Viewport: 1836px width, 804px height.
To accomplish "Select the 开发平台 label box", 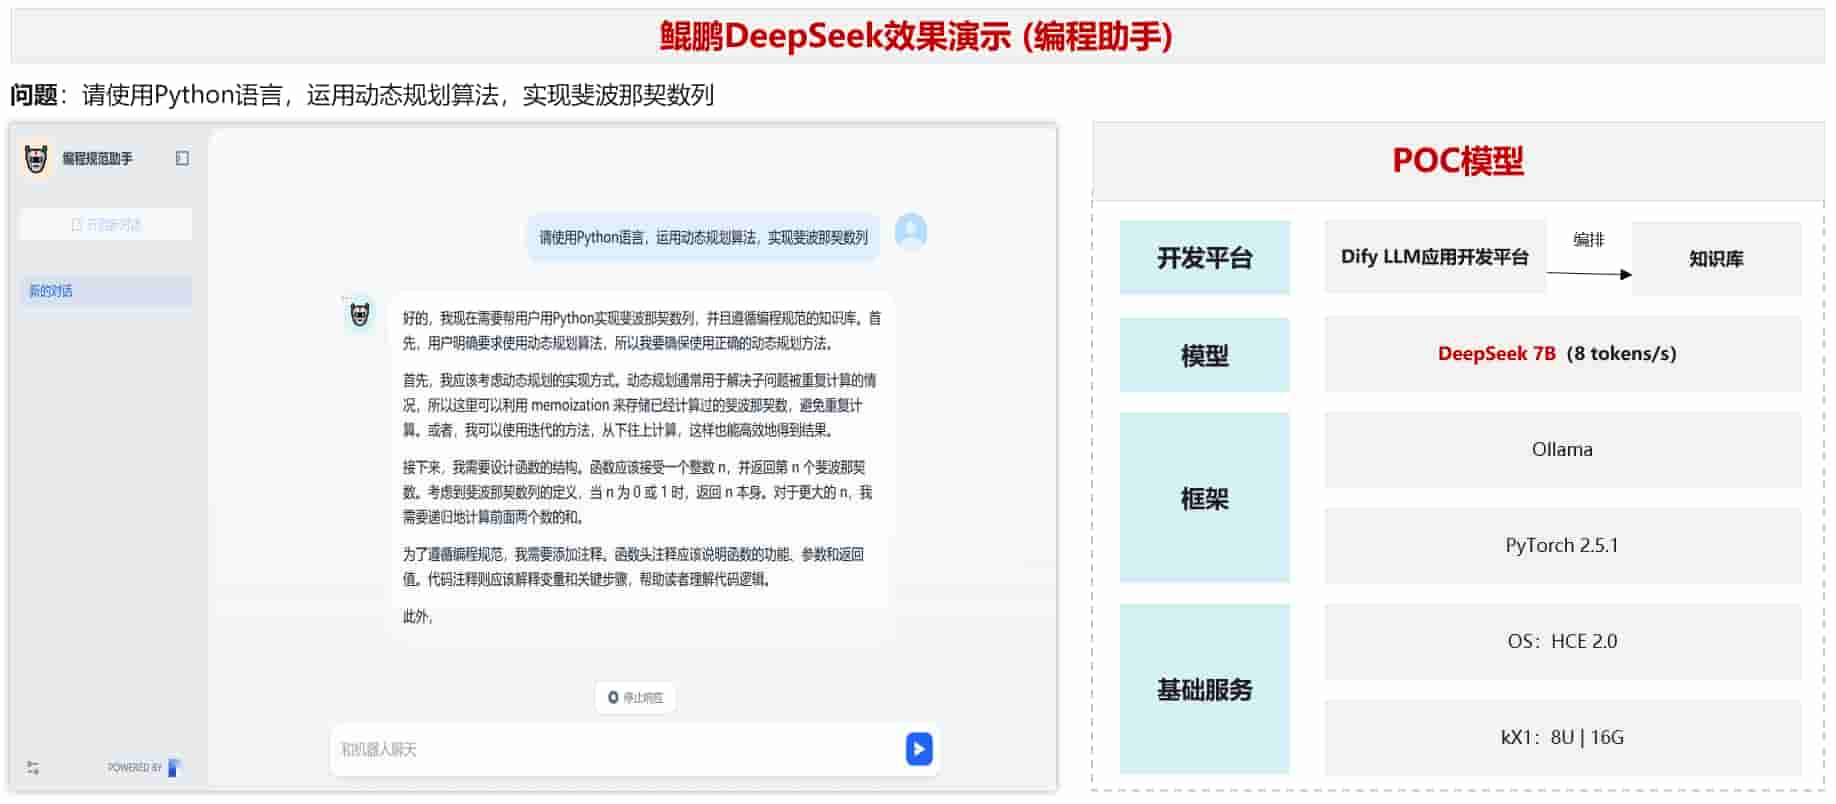I will pyautogui.click(x=1205, y=258).
